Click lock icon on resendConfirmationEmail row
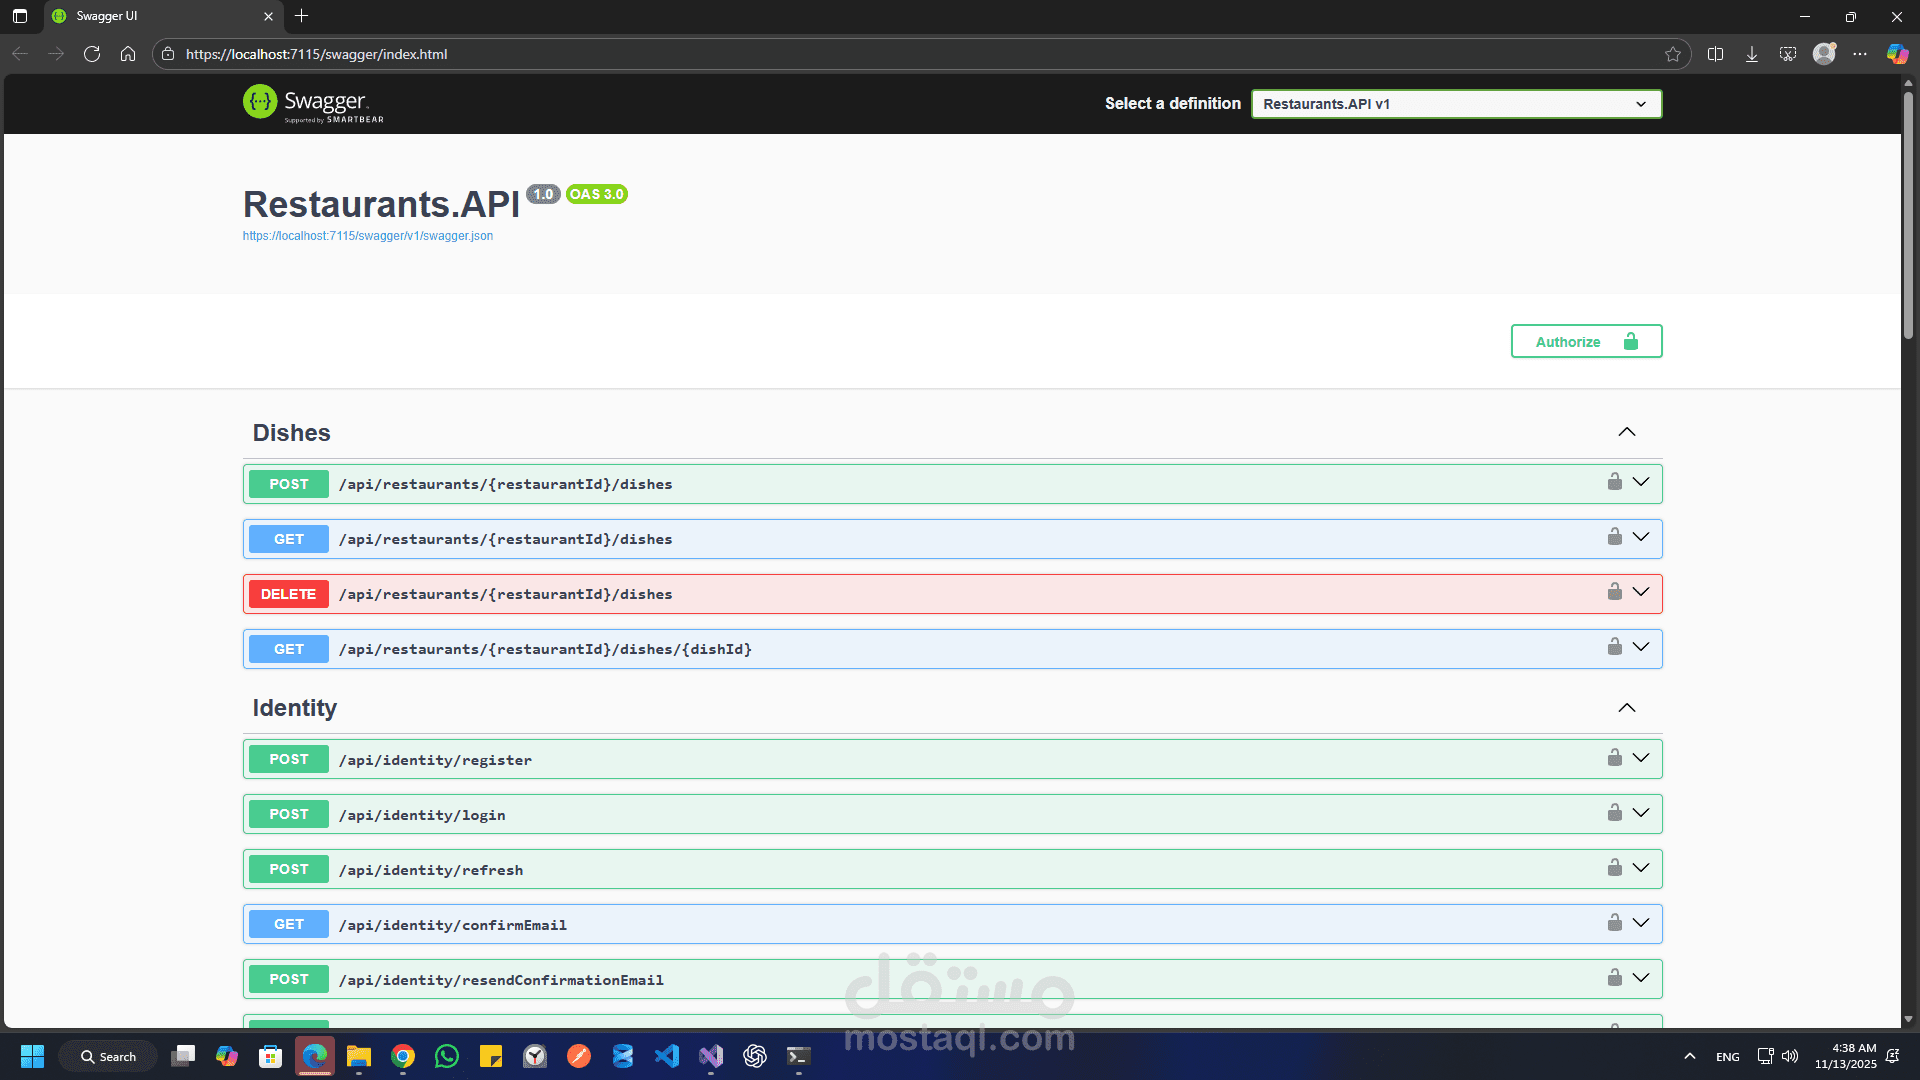This screenshot has height=1080, width=1920. (1614, 978)
